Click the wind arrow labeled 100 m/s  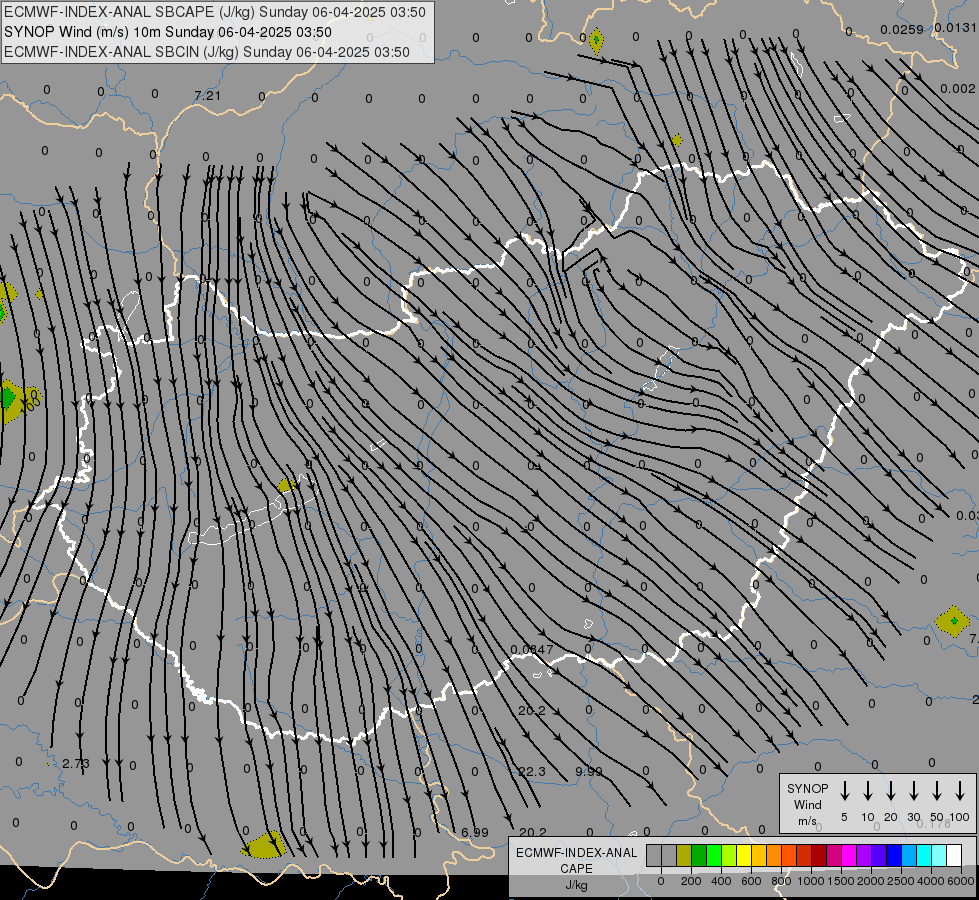(x=960, y=791)
